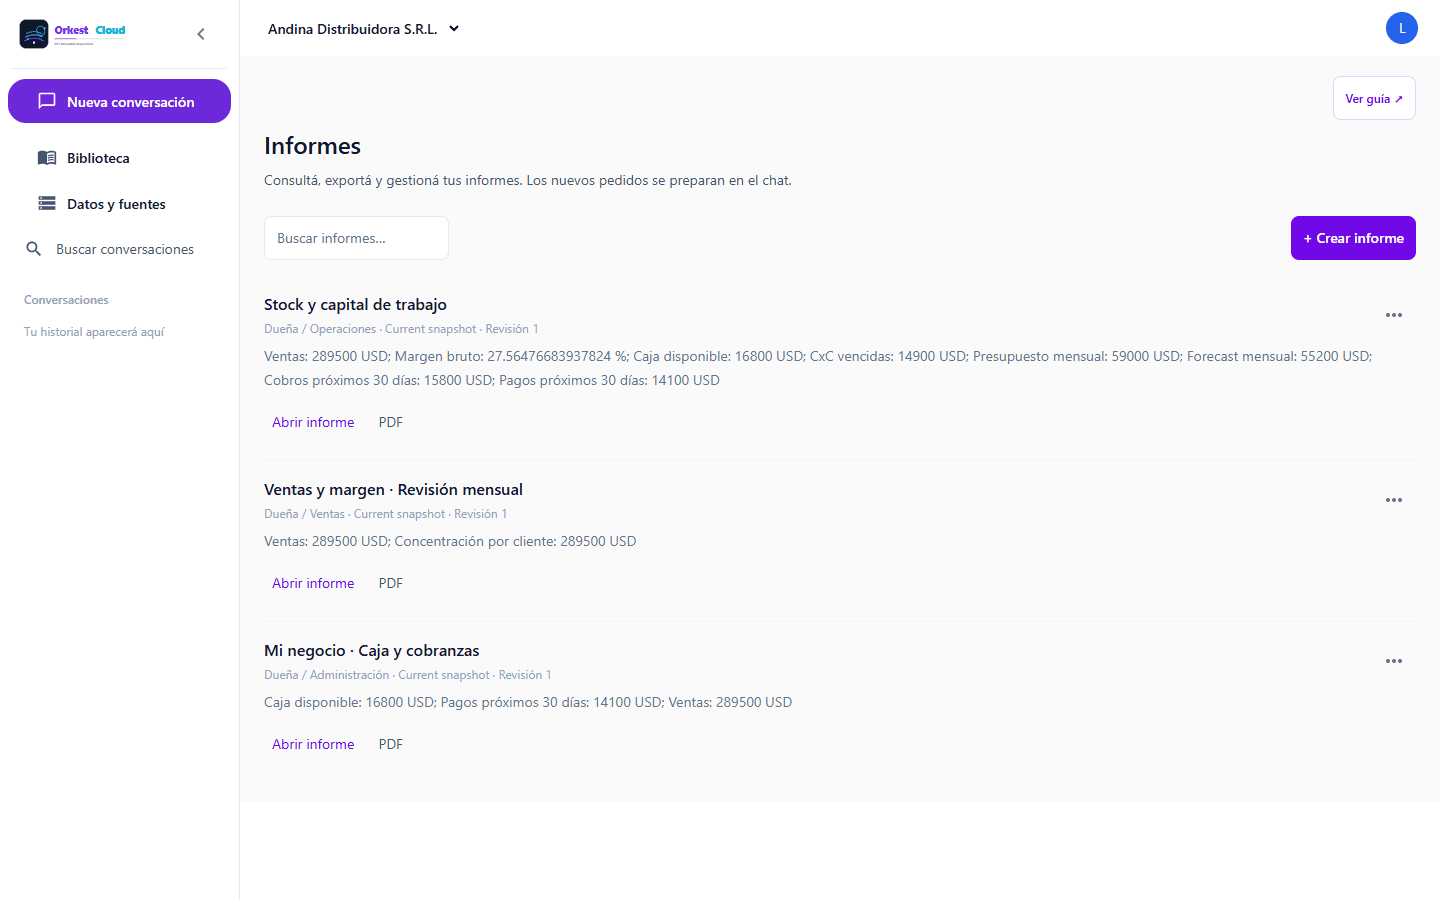Viewport: 1440px width, 900px height.
Task: Focus the Buscar informes search field
Action: coord(356,238)
